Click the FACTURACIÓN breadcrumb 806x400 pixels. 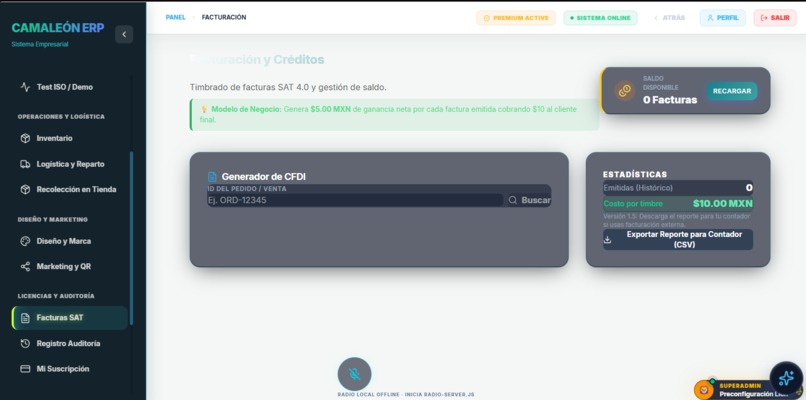(x=224, y=17)
